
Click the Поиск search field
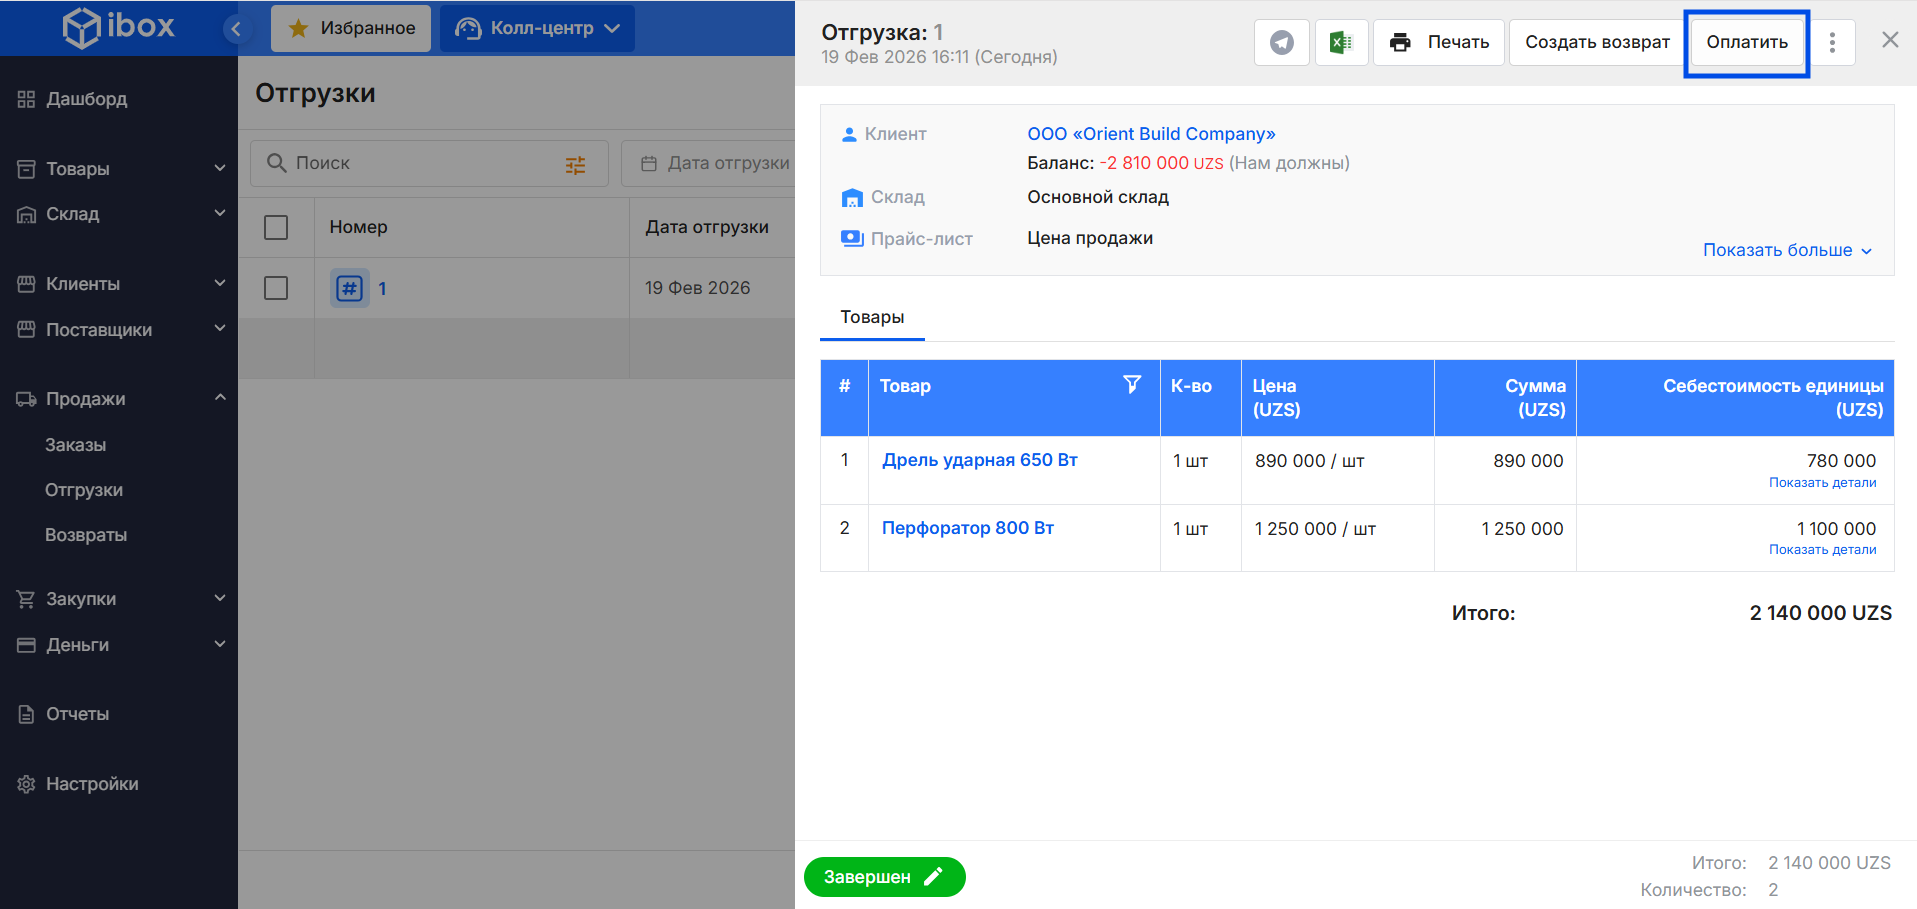(420, 163)
